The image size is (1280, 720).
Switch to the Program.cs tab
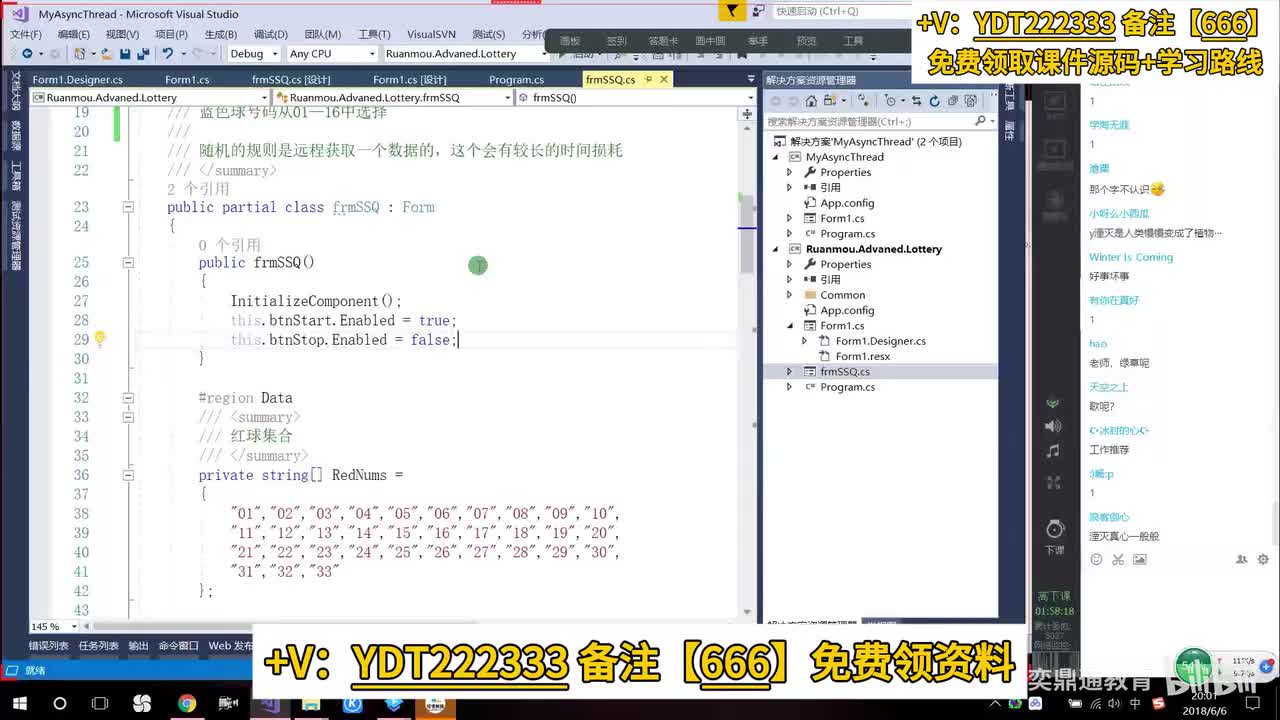click(516, 80)
